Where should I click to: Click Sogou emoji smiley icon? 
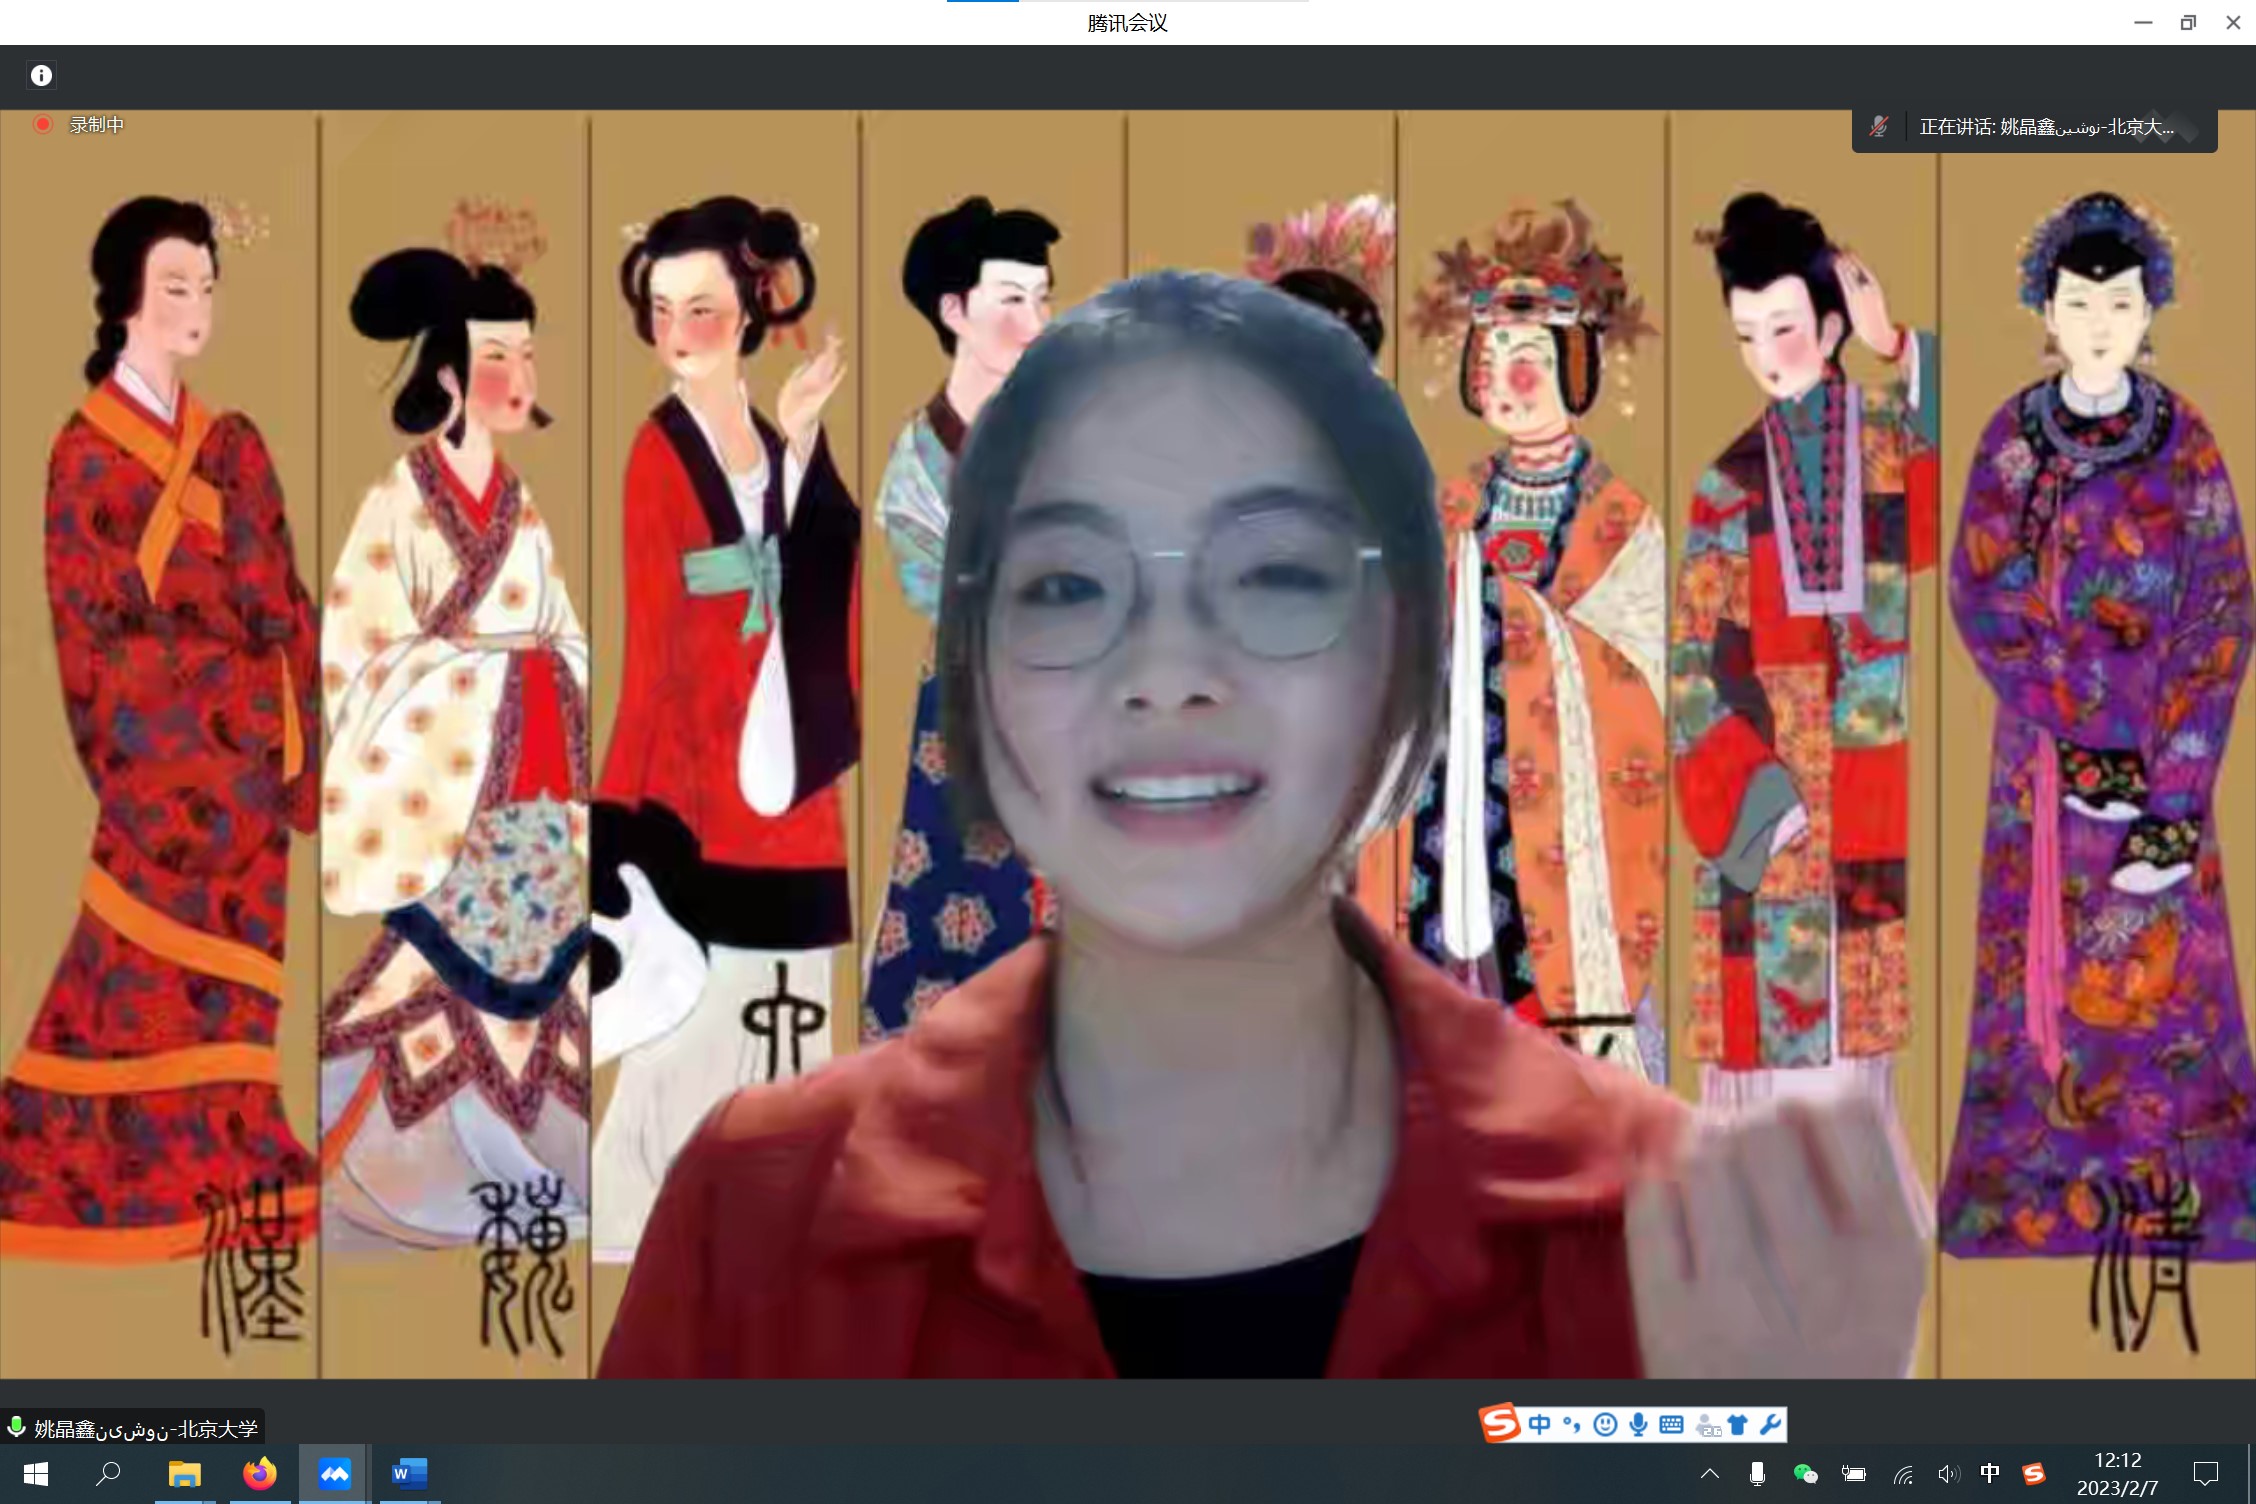click(x=1605, y=1425)
